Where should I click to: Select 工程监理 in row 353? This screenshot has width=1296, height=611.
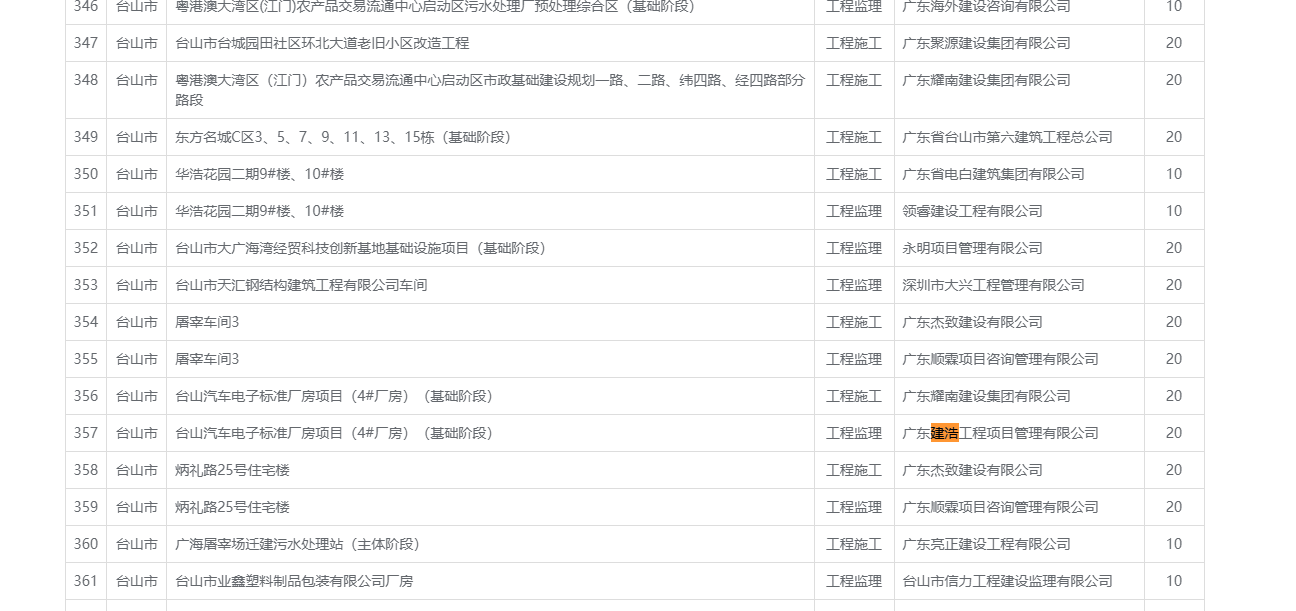[x=854, y=285]
